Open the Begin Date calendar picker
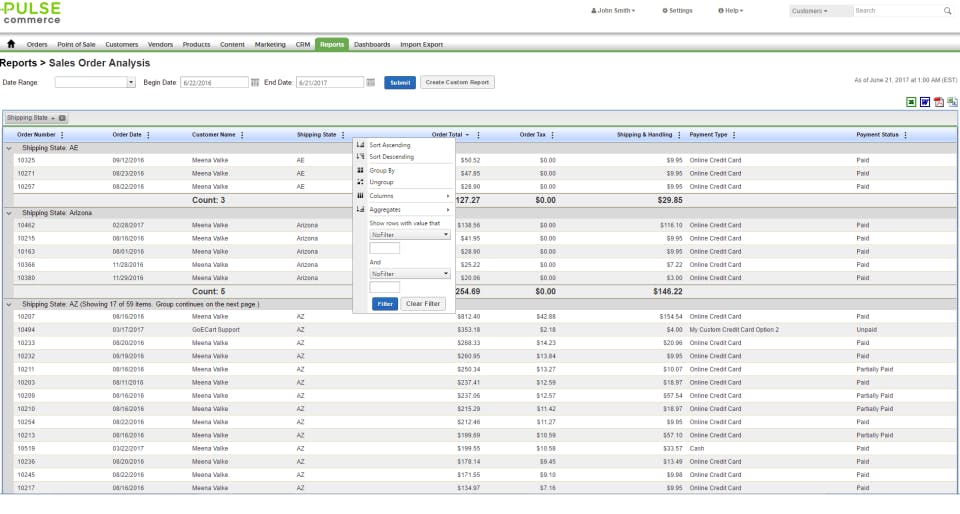 click(x=255, y=82)
